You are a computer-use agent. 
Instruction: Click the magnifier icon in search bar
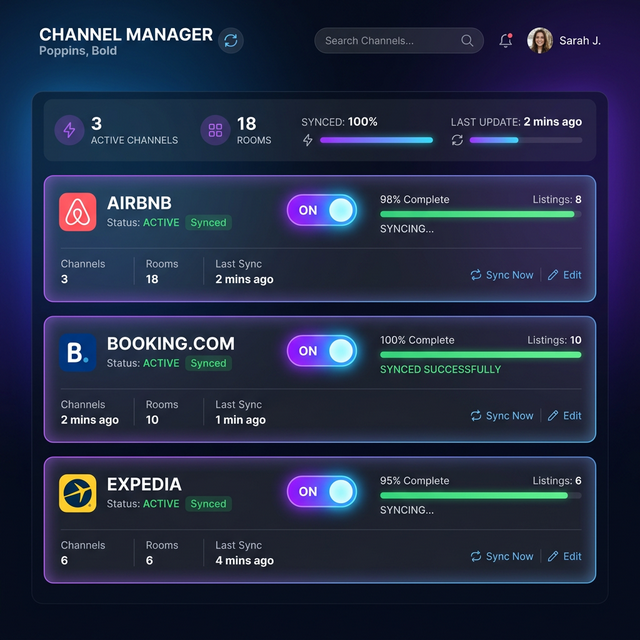[467, 41]
